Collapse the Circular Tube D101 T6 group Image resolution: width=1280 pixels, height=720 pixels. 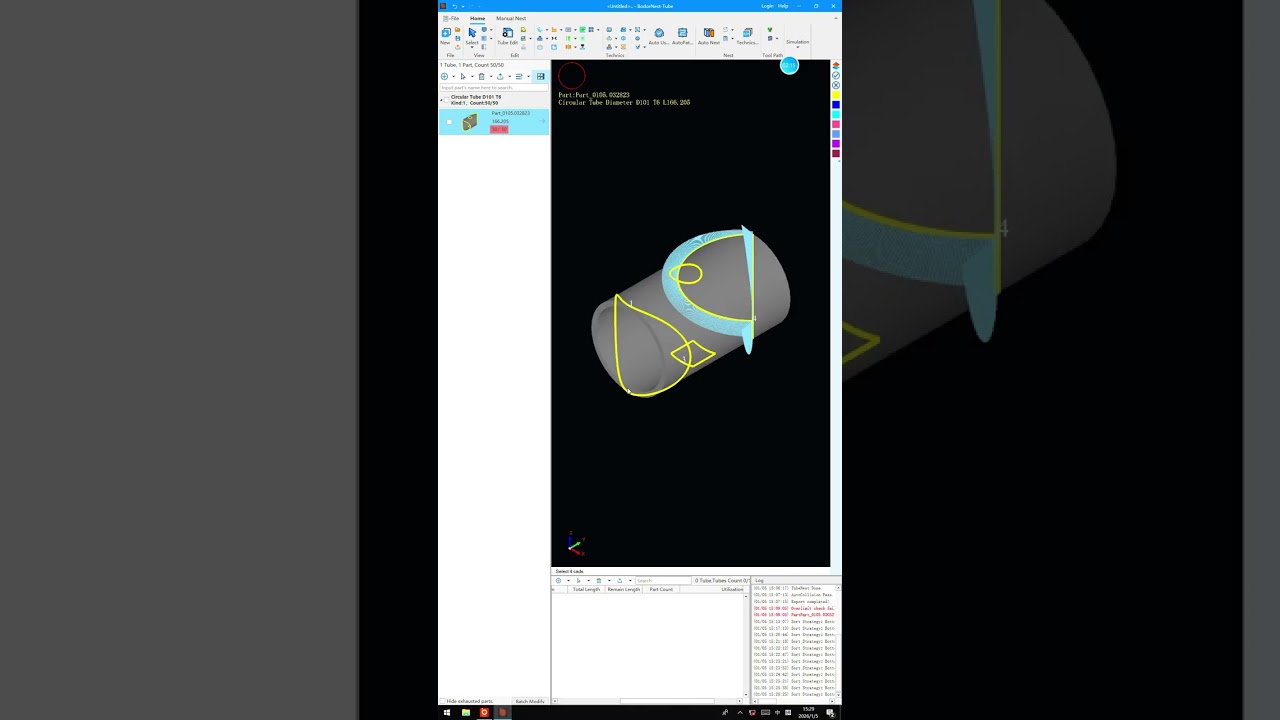click(x=441, y=100)
